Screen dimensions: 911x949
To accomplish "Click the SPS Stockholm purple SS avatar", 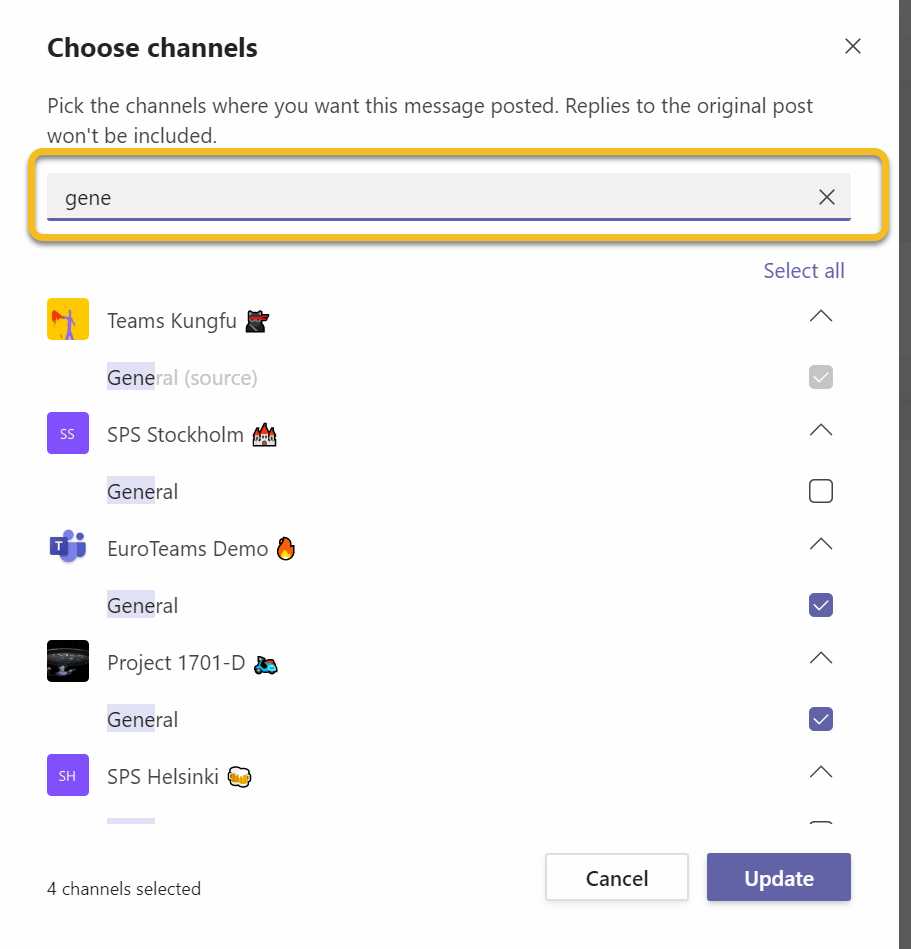I will (68, 434).
